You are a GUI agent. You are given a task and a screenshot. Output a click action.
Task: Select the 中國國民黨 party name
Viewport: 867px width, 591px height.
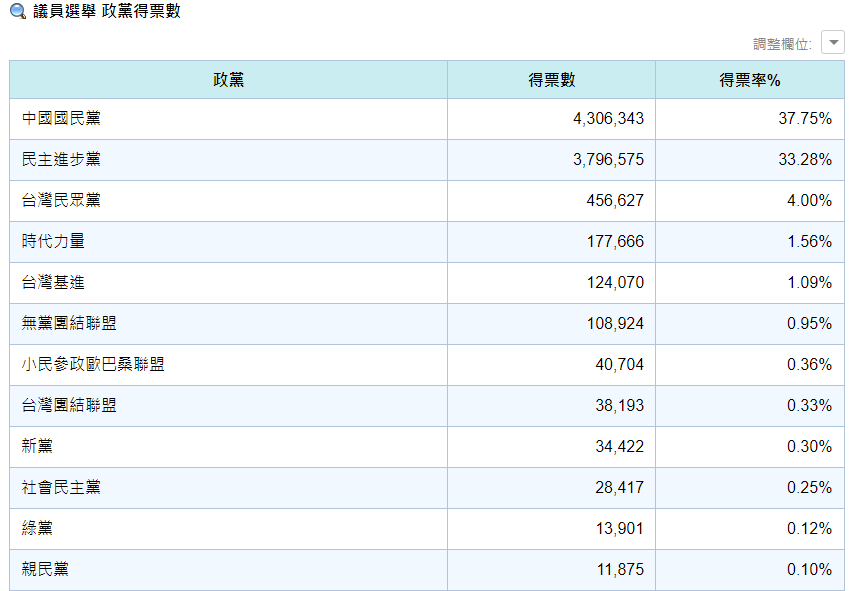61,118
